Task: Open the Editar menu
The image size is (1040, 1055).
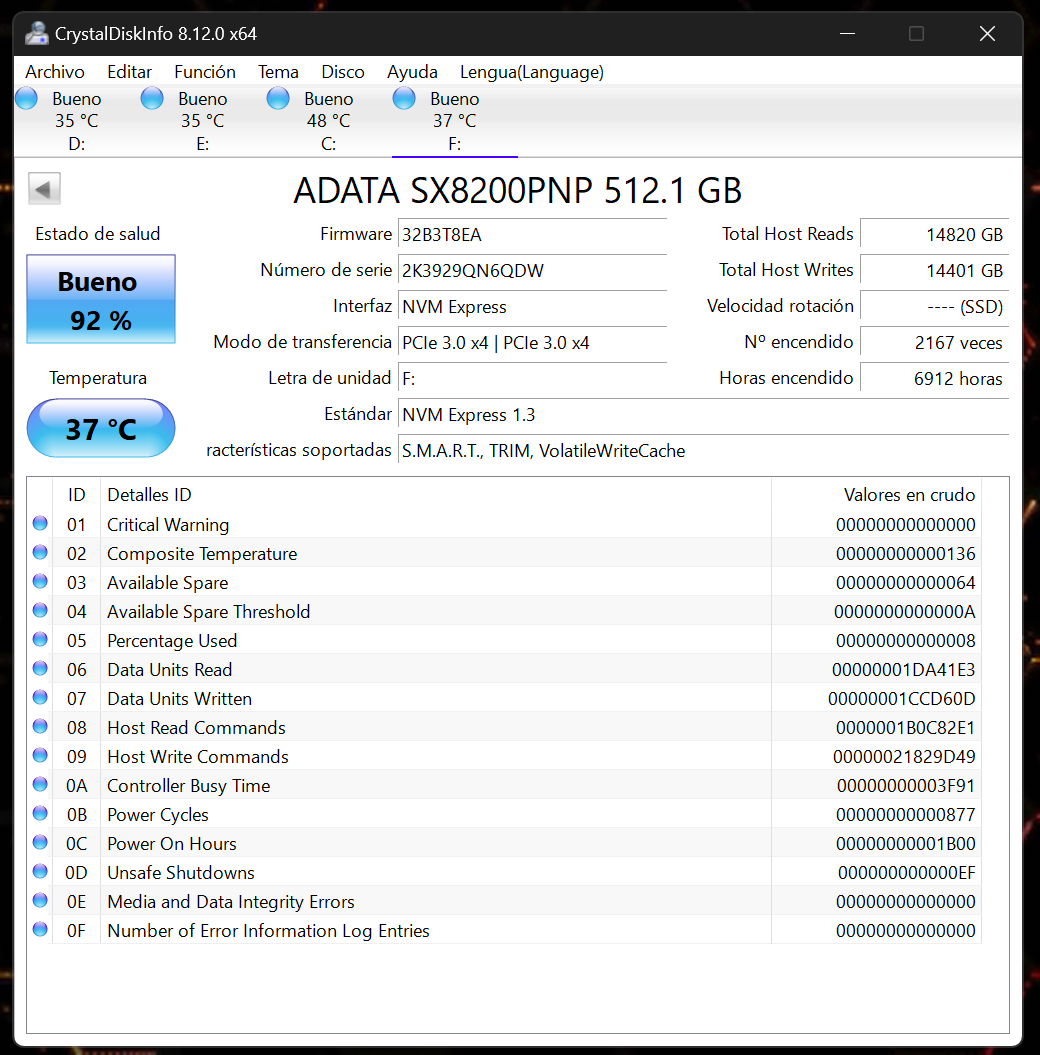Action: 129,72
